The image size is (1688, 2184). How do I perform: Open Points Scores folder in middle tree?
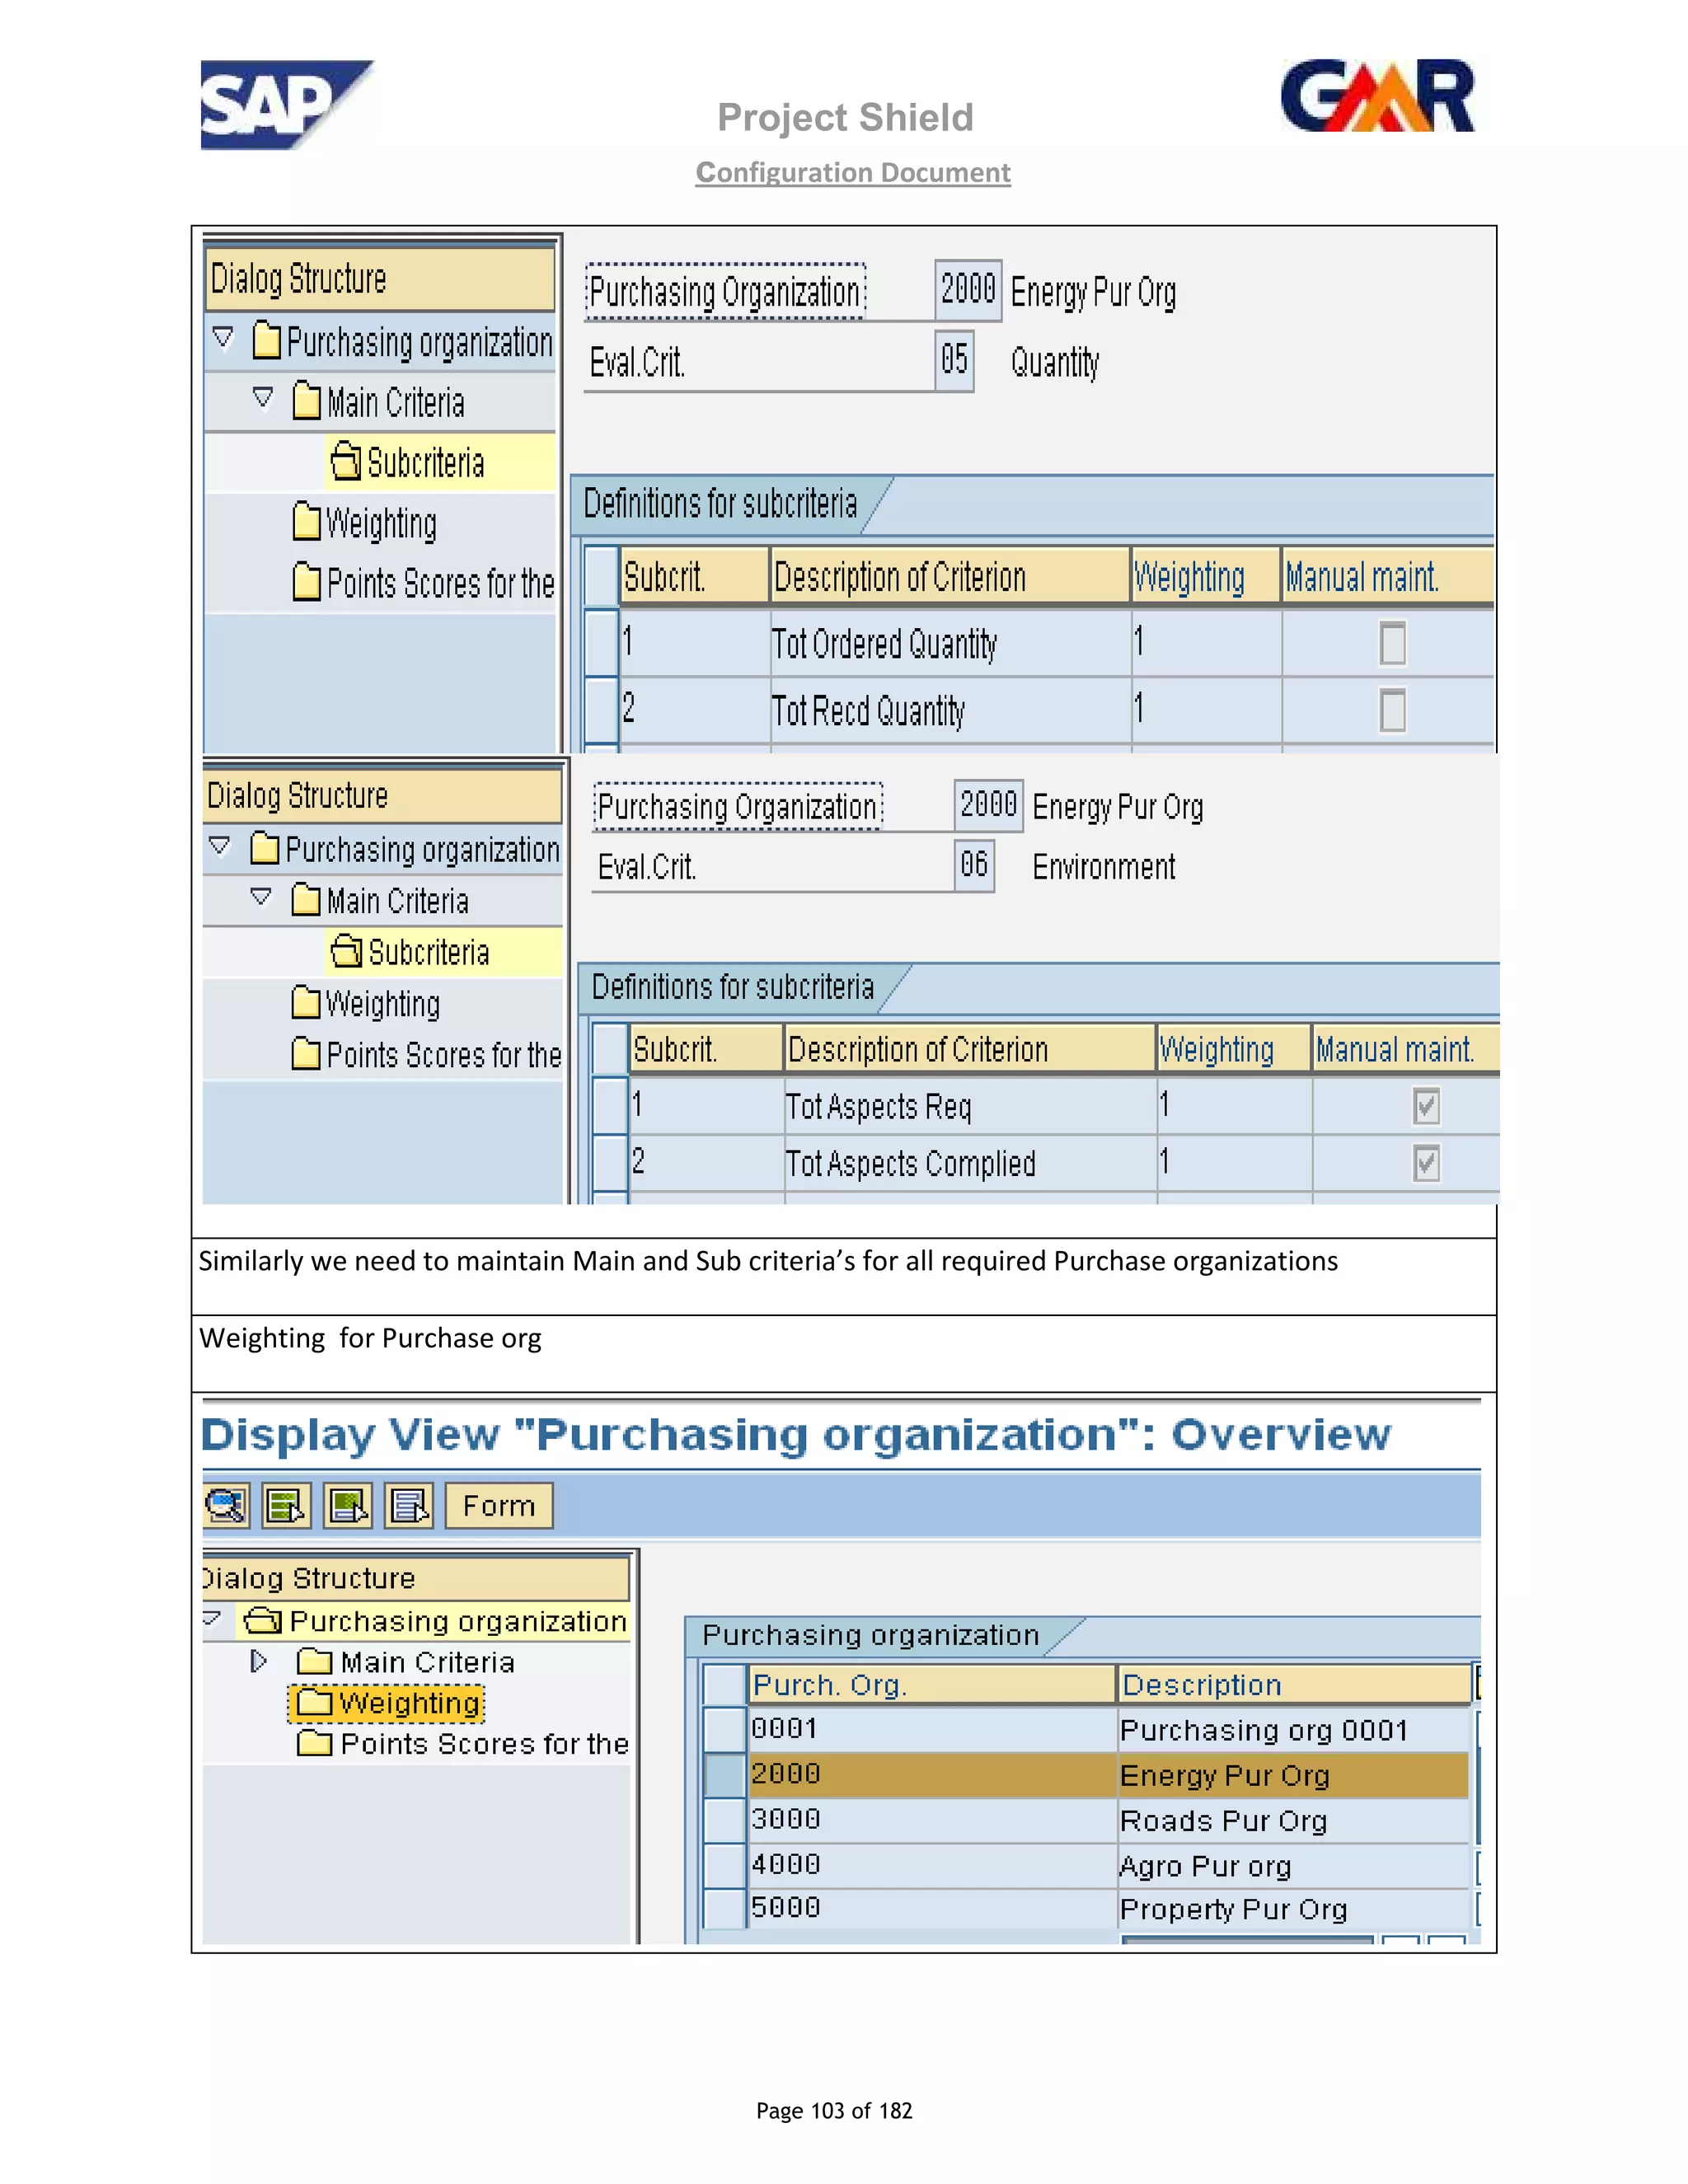click(427, 1055)
